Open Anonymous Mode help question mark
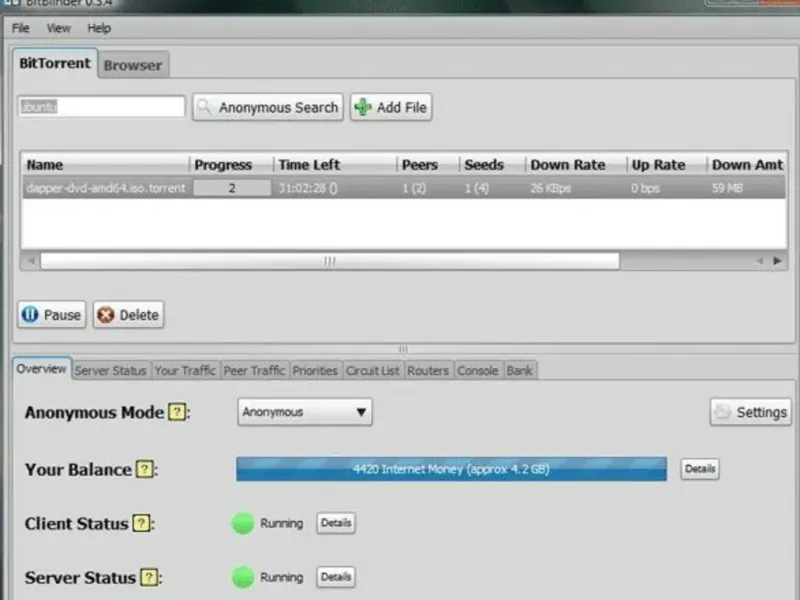This screenshot has width=800, height=600. tap(177, 412)
